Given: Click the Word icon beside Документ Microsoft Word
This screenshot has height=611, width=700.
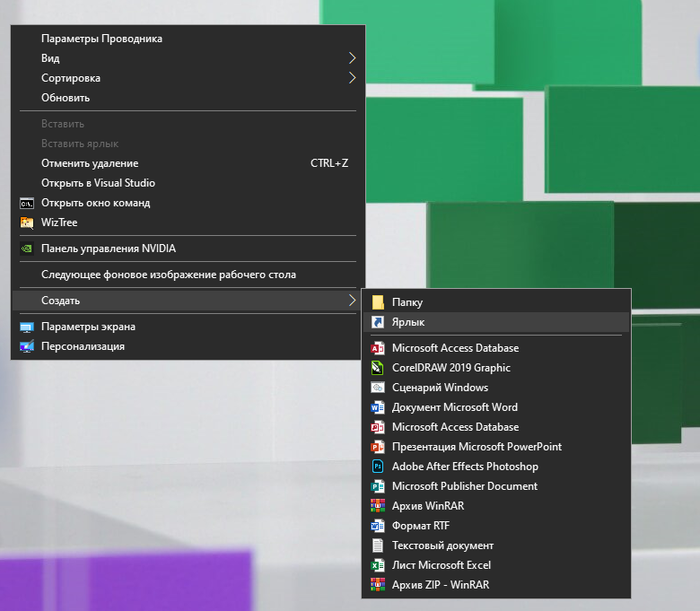Looking at the screenshot, I should (378, 407).
